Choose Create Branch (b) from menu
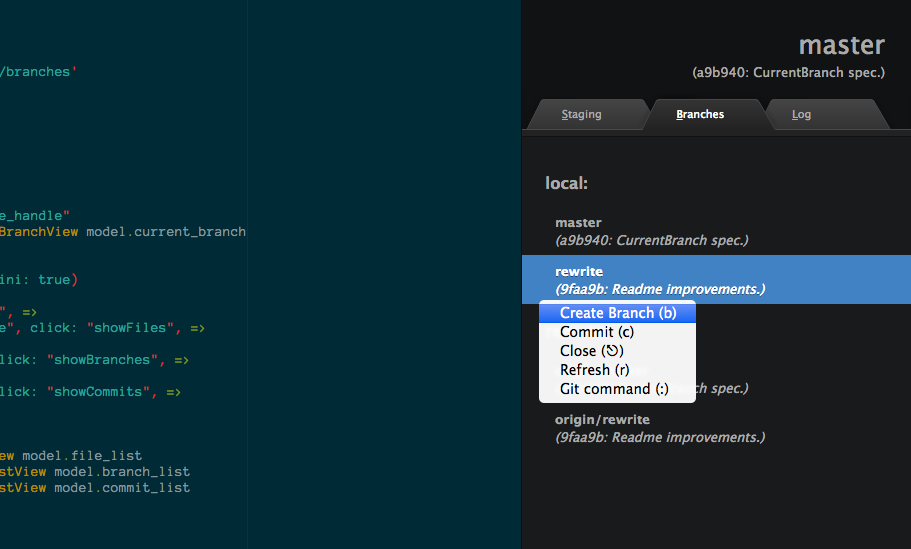This screenshot has height=549, width=911. [617, 313]
